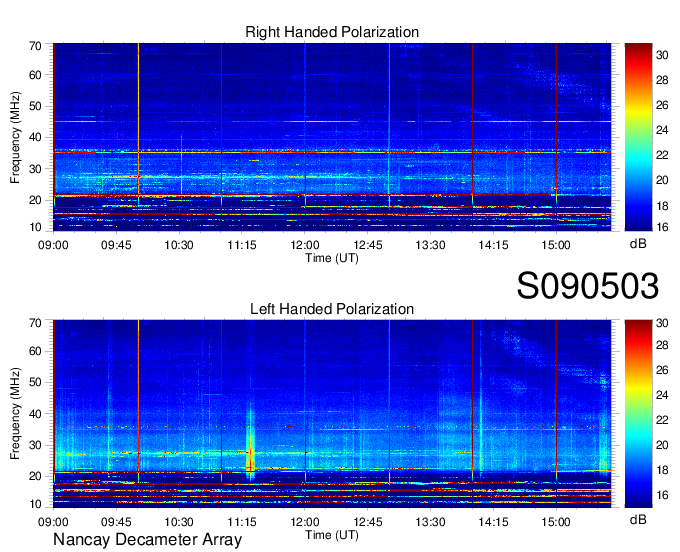The width and height of the screenshot is (680, 552).
Task: Click the 26 dB tick on the upper color bar
Action: (662, 105)
